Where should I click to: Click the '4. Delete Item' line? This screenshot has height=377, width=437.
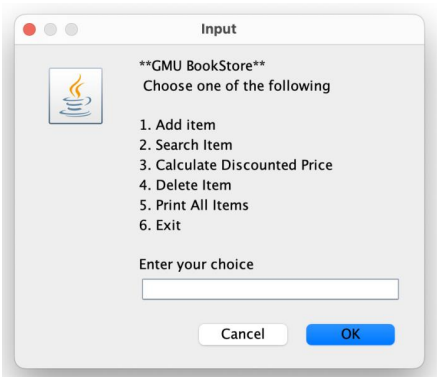click(185, 185)
